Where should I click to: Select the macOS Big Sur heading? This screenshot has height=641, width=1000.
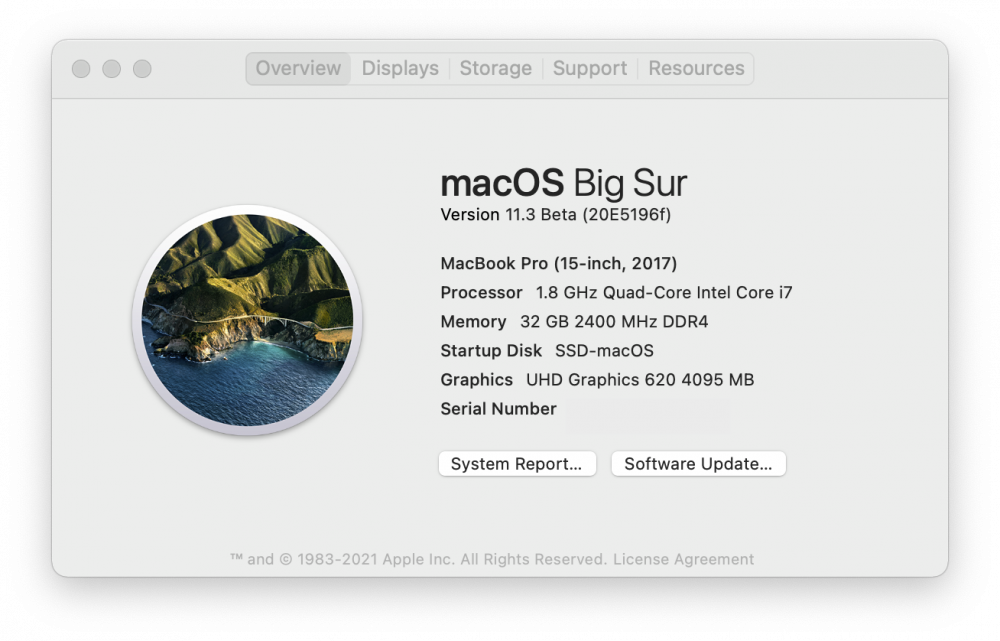tap(564, 183)
